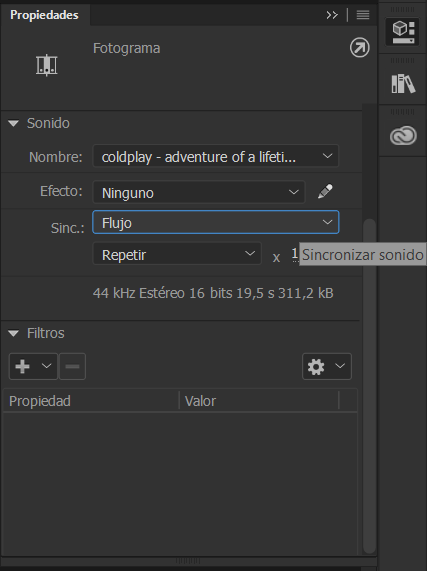Collapse the Sonido section

13,123
